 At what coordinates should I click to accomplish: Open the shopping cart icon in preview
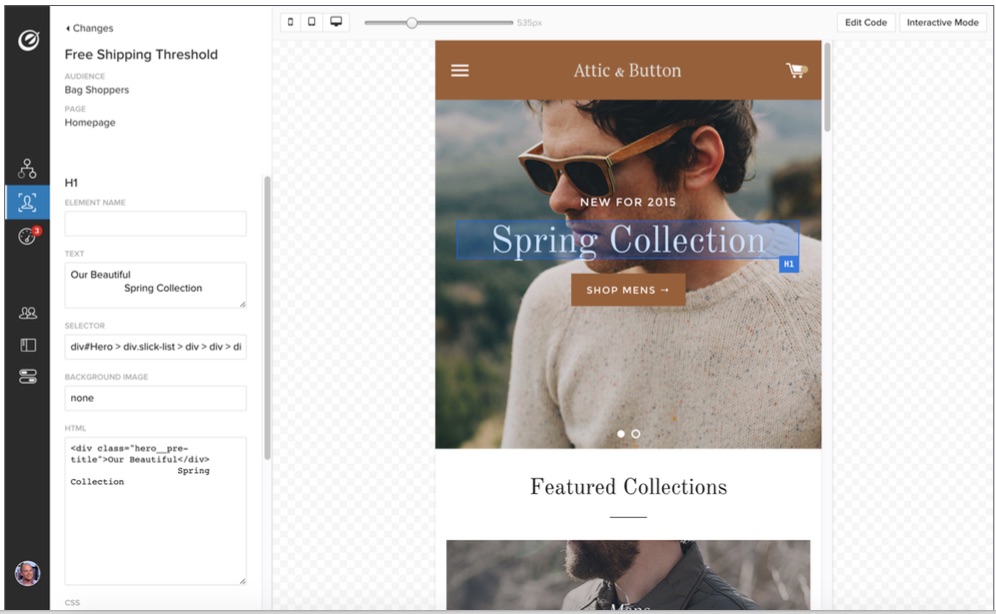tap(796, 70)
